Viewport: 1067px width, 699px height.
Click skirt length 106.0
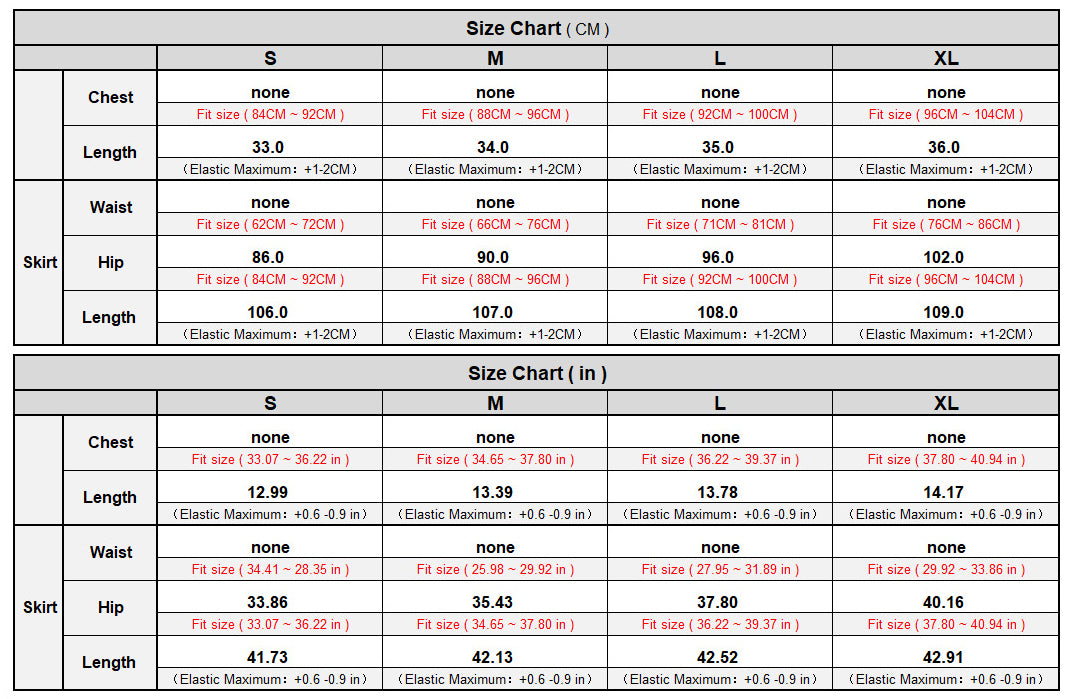tap(268, 312)
